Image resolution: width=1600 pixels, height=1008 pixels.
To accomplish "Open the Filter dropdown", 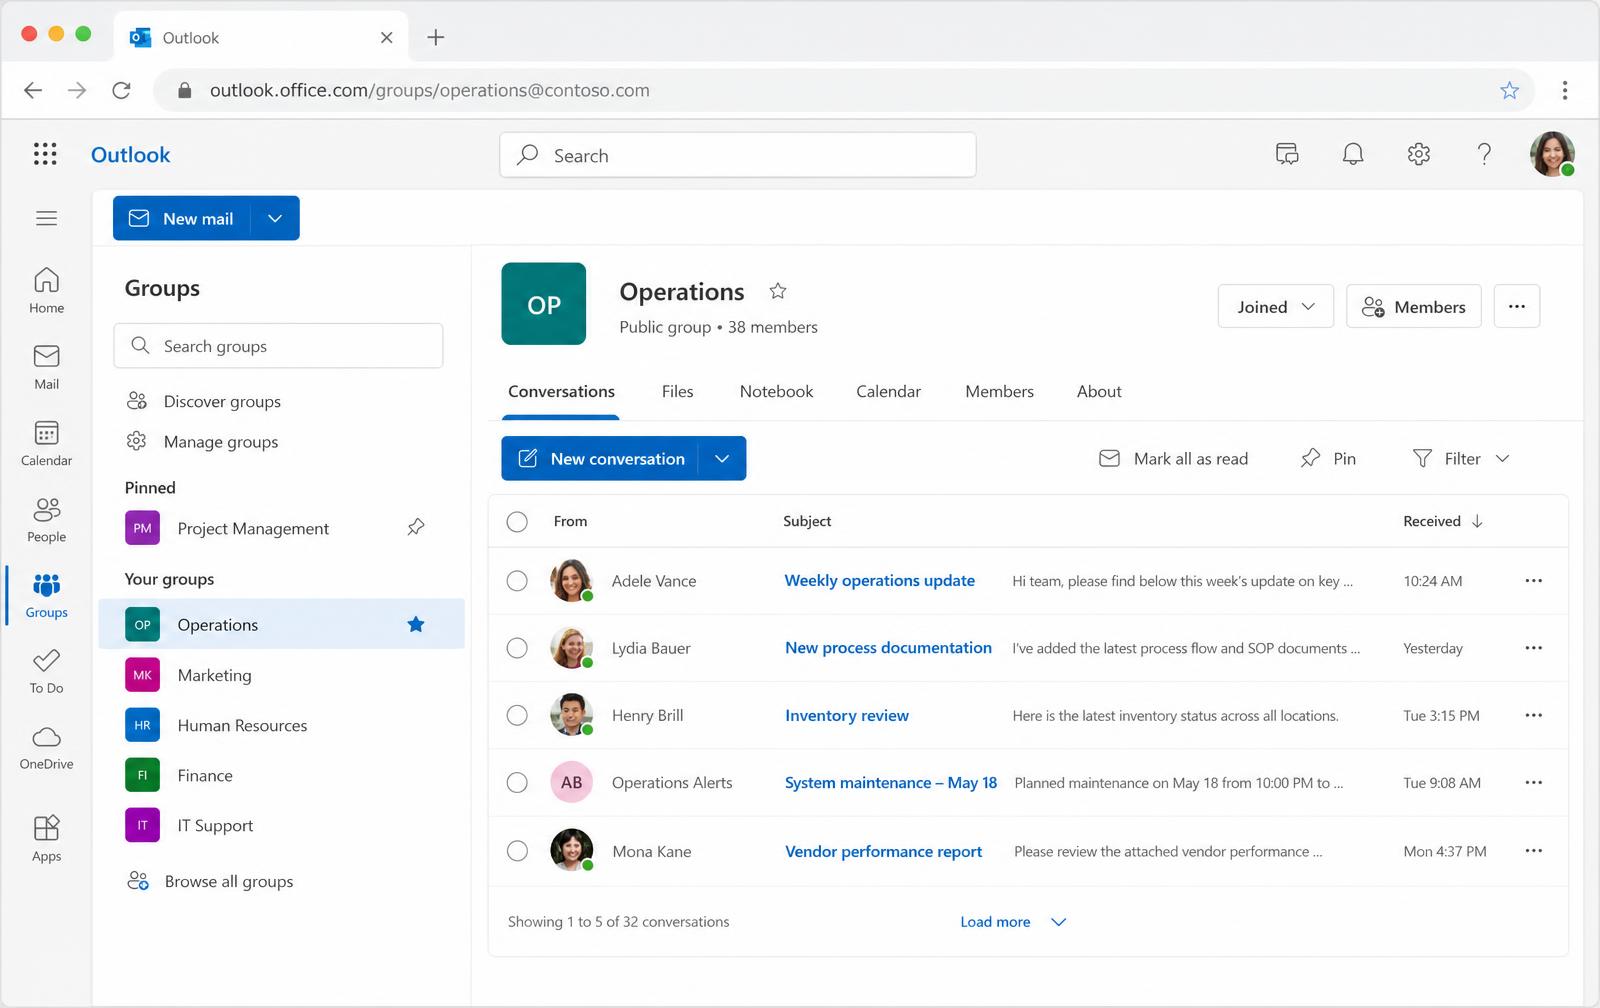I will [1461, 458].
